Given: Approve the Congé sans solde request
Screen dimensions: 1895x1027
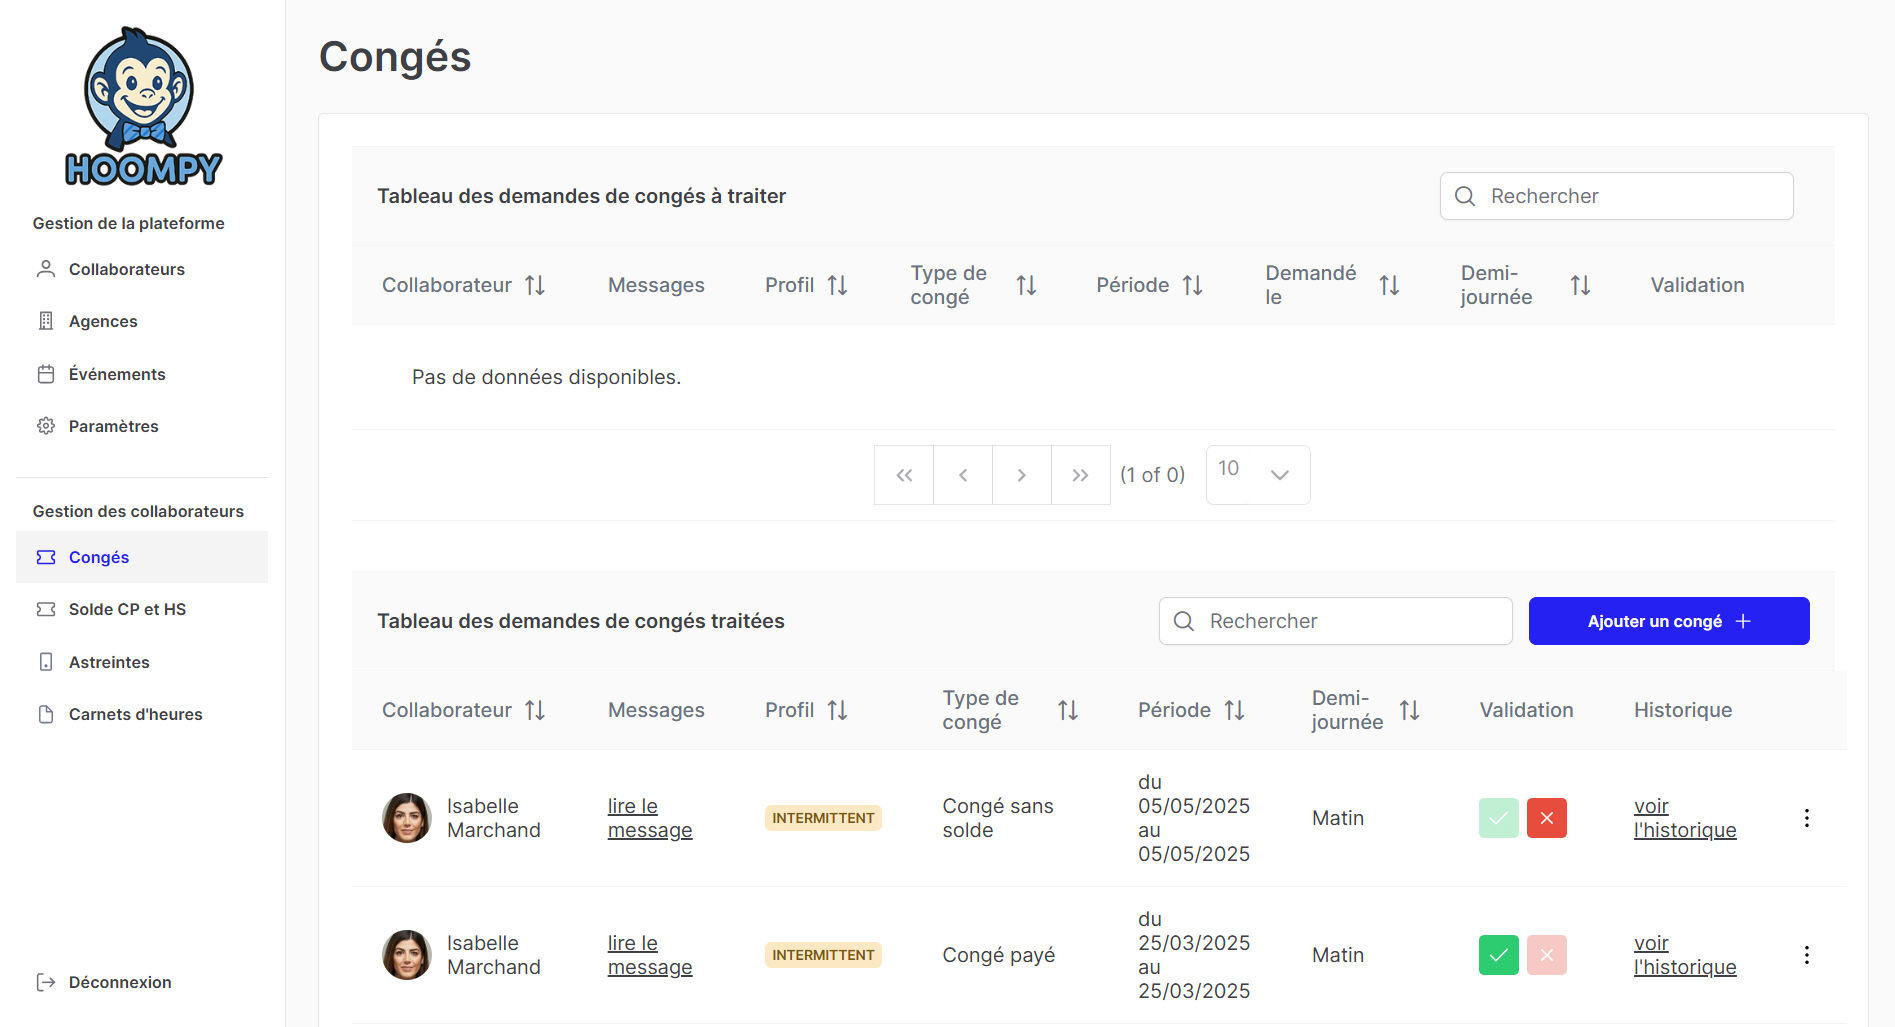Looking at the screenshot, I should [1498, 818].
